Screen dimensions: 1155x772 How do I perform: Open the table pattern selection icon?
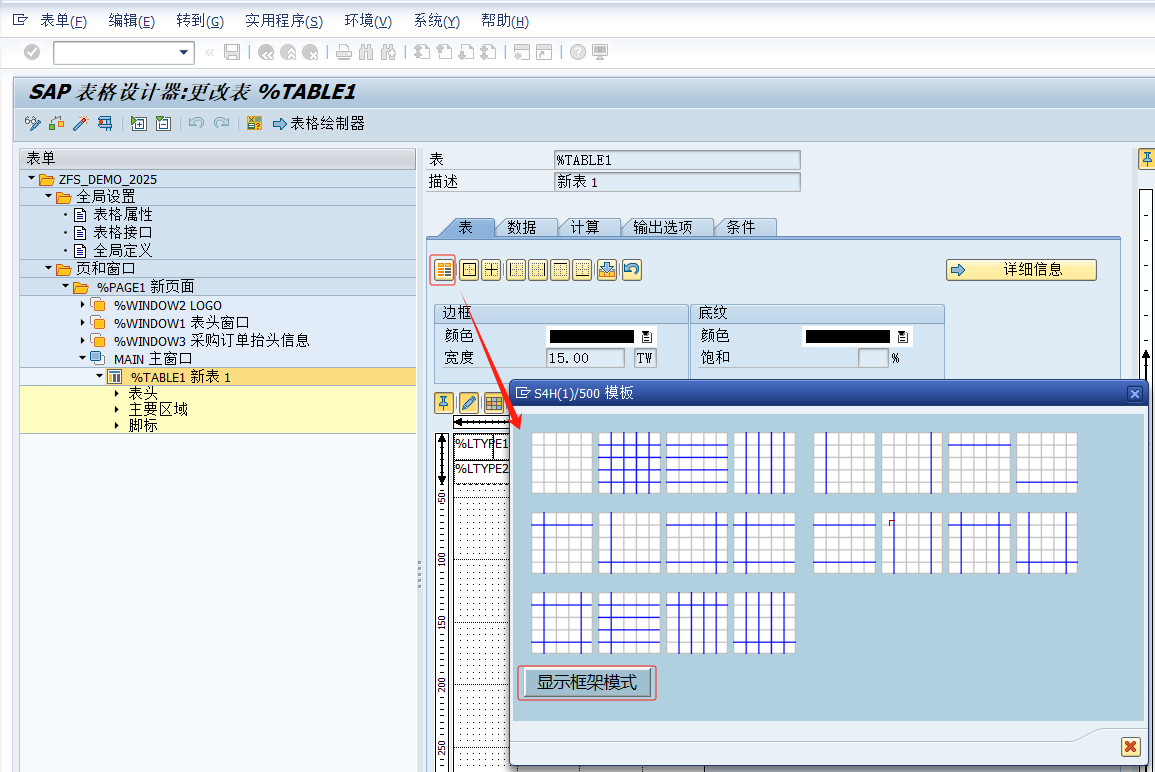(x=443, y=269)
